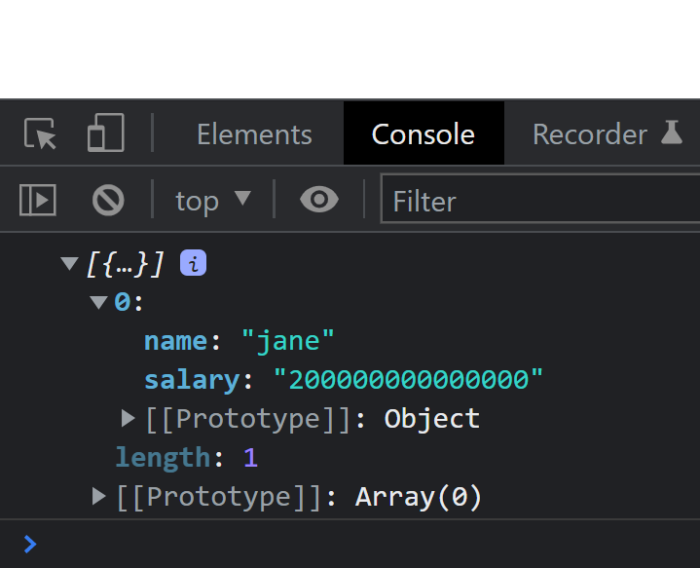Viewport: 700px width, 568px height.
Task: Click the salary property key
Action: point(192,380)
